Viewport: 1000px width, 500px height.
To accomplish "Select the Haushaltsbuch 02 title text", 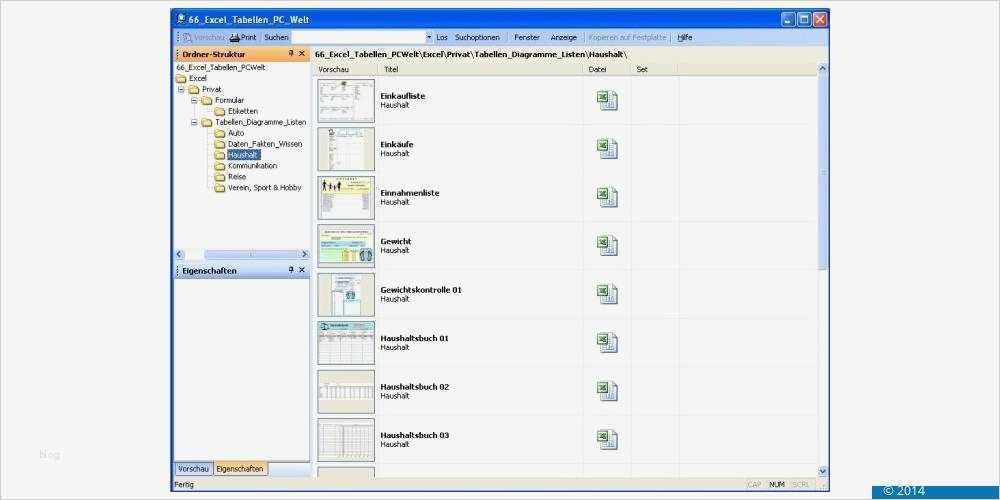I will (415, 386).
